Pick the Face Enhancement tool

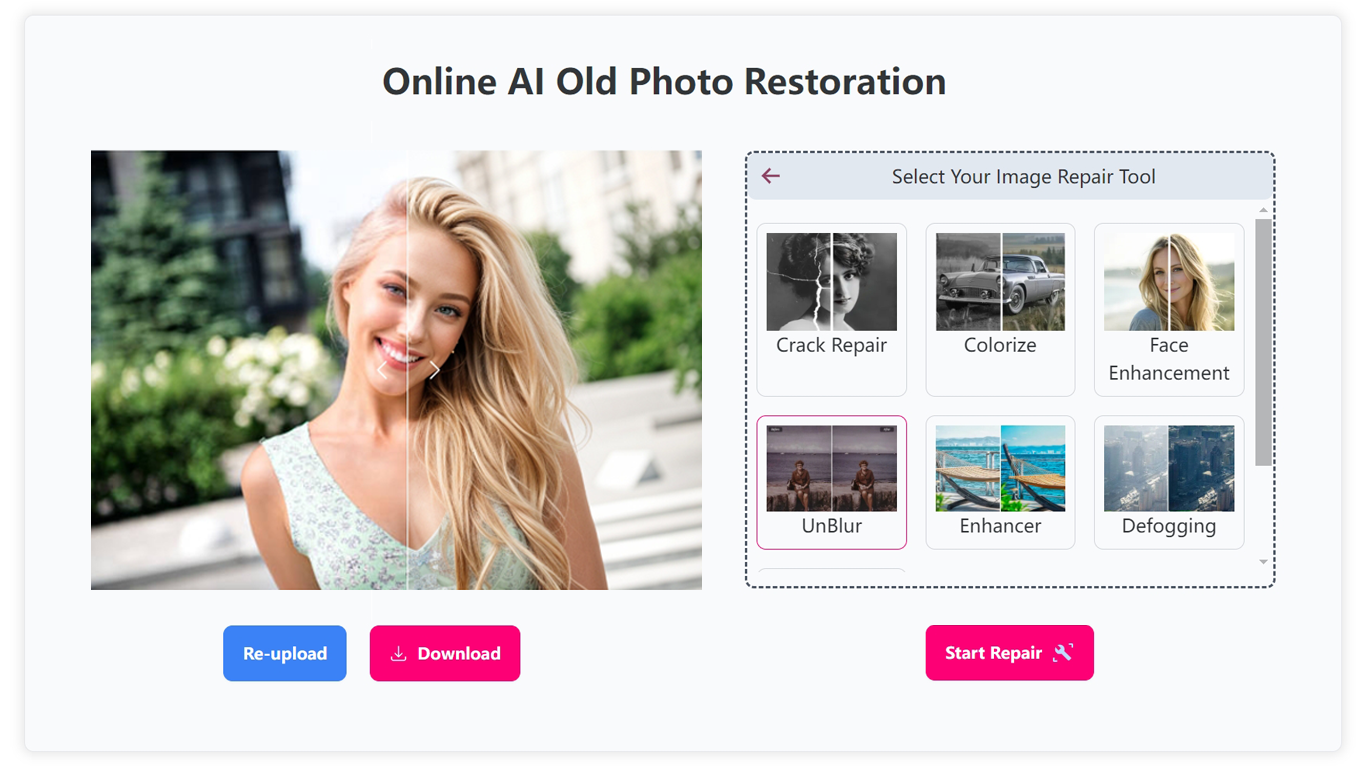click(x=1168, y=283)
